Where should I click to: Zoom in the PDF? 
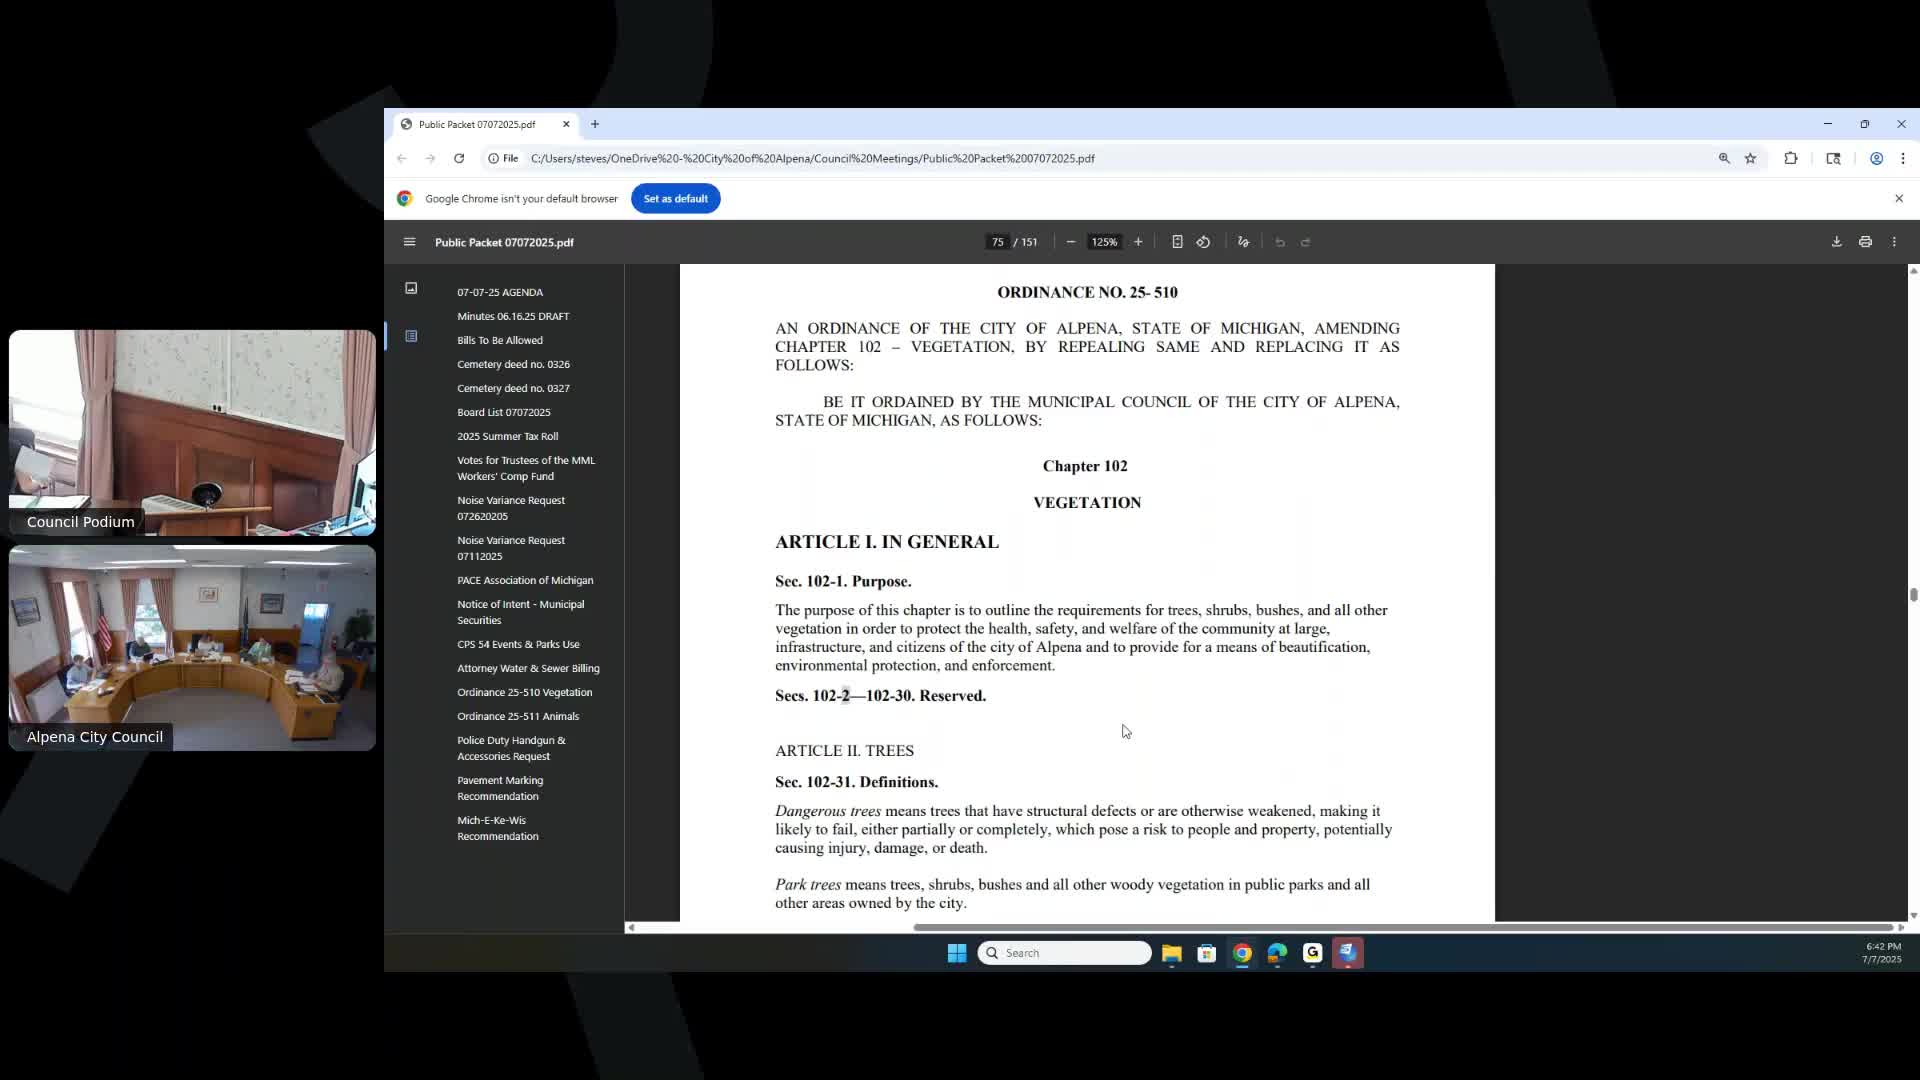click(x=1138, y=242)
